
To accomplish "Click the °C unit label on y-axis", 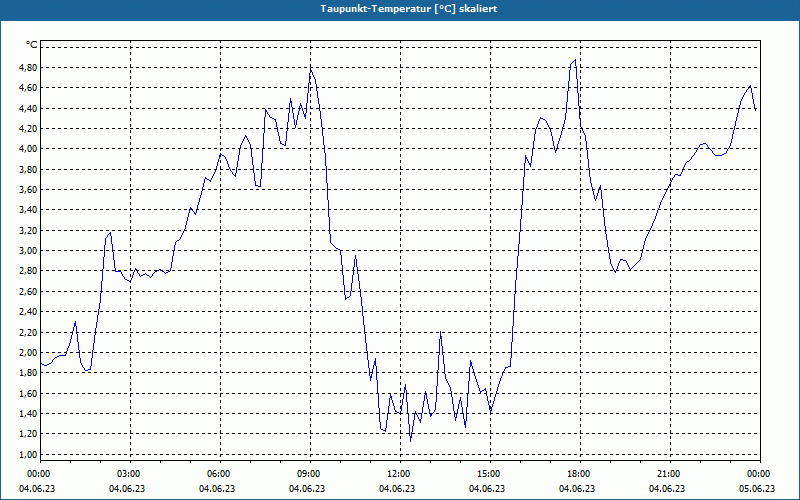I will point(32,45).
